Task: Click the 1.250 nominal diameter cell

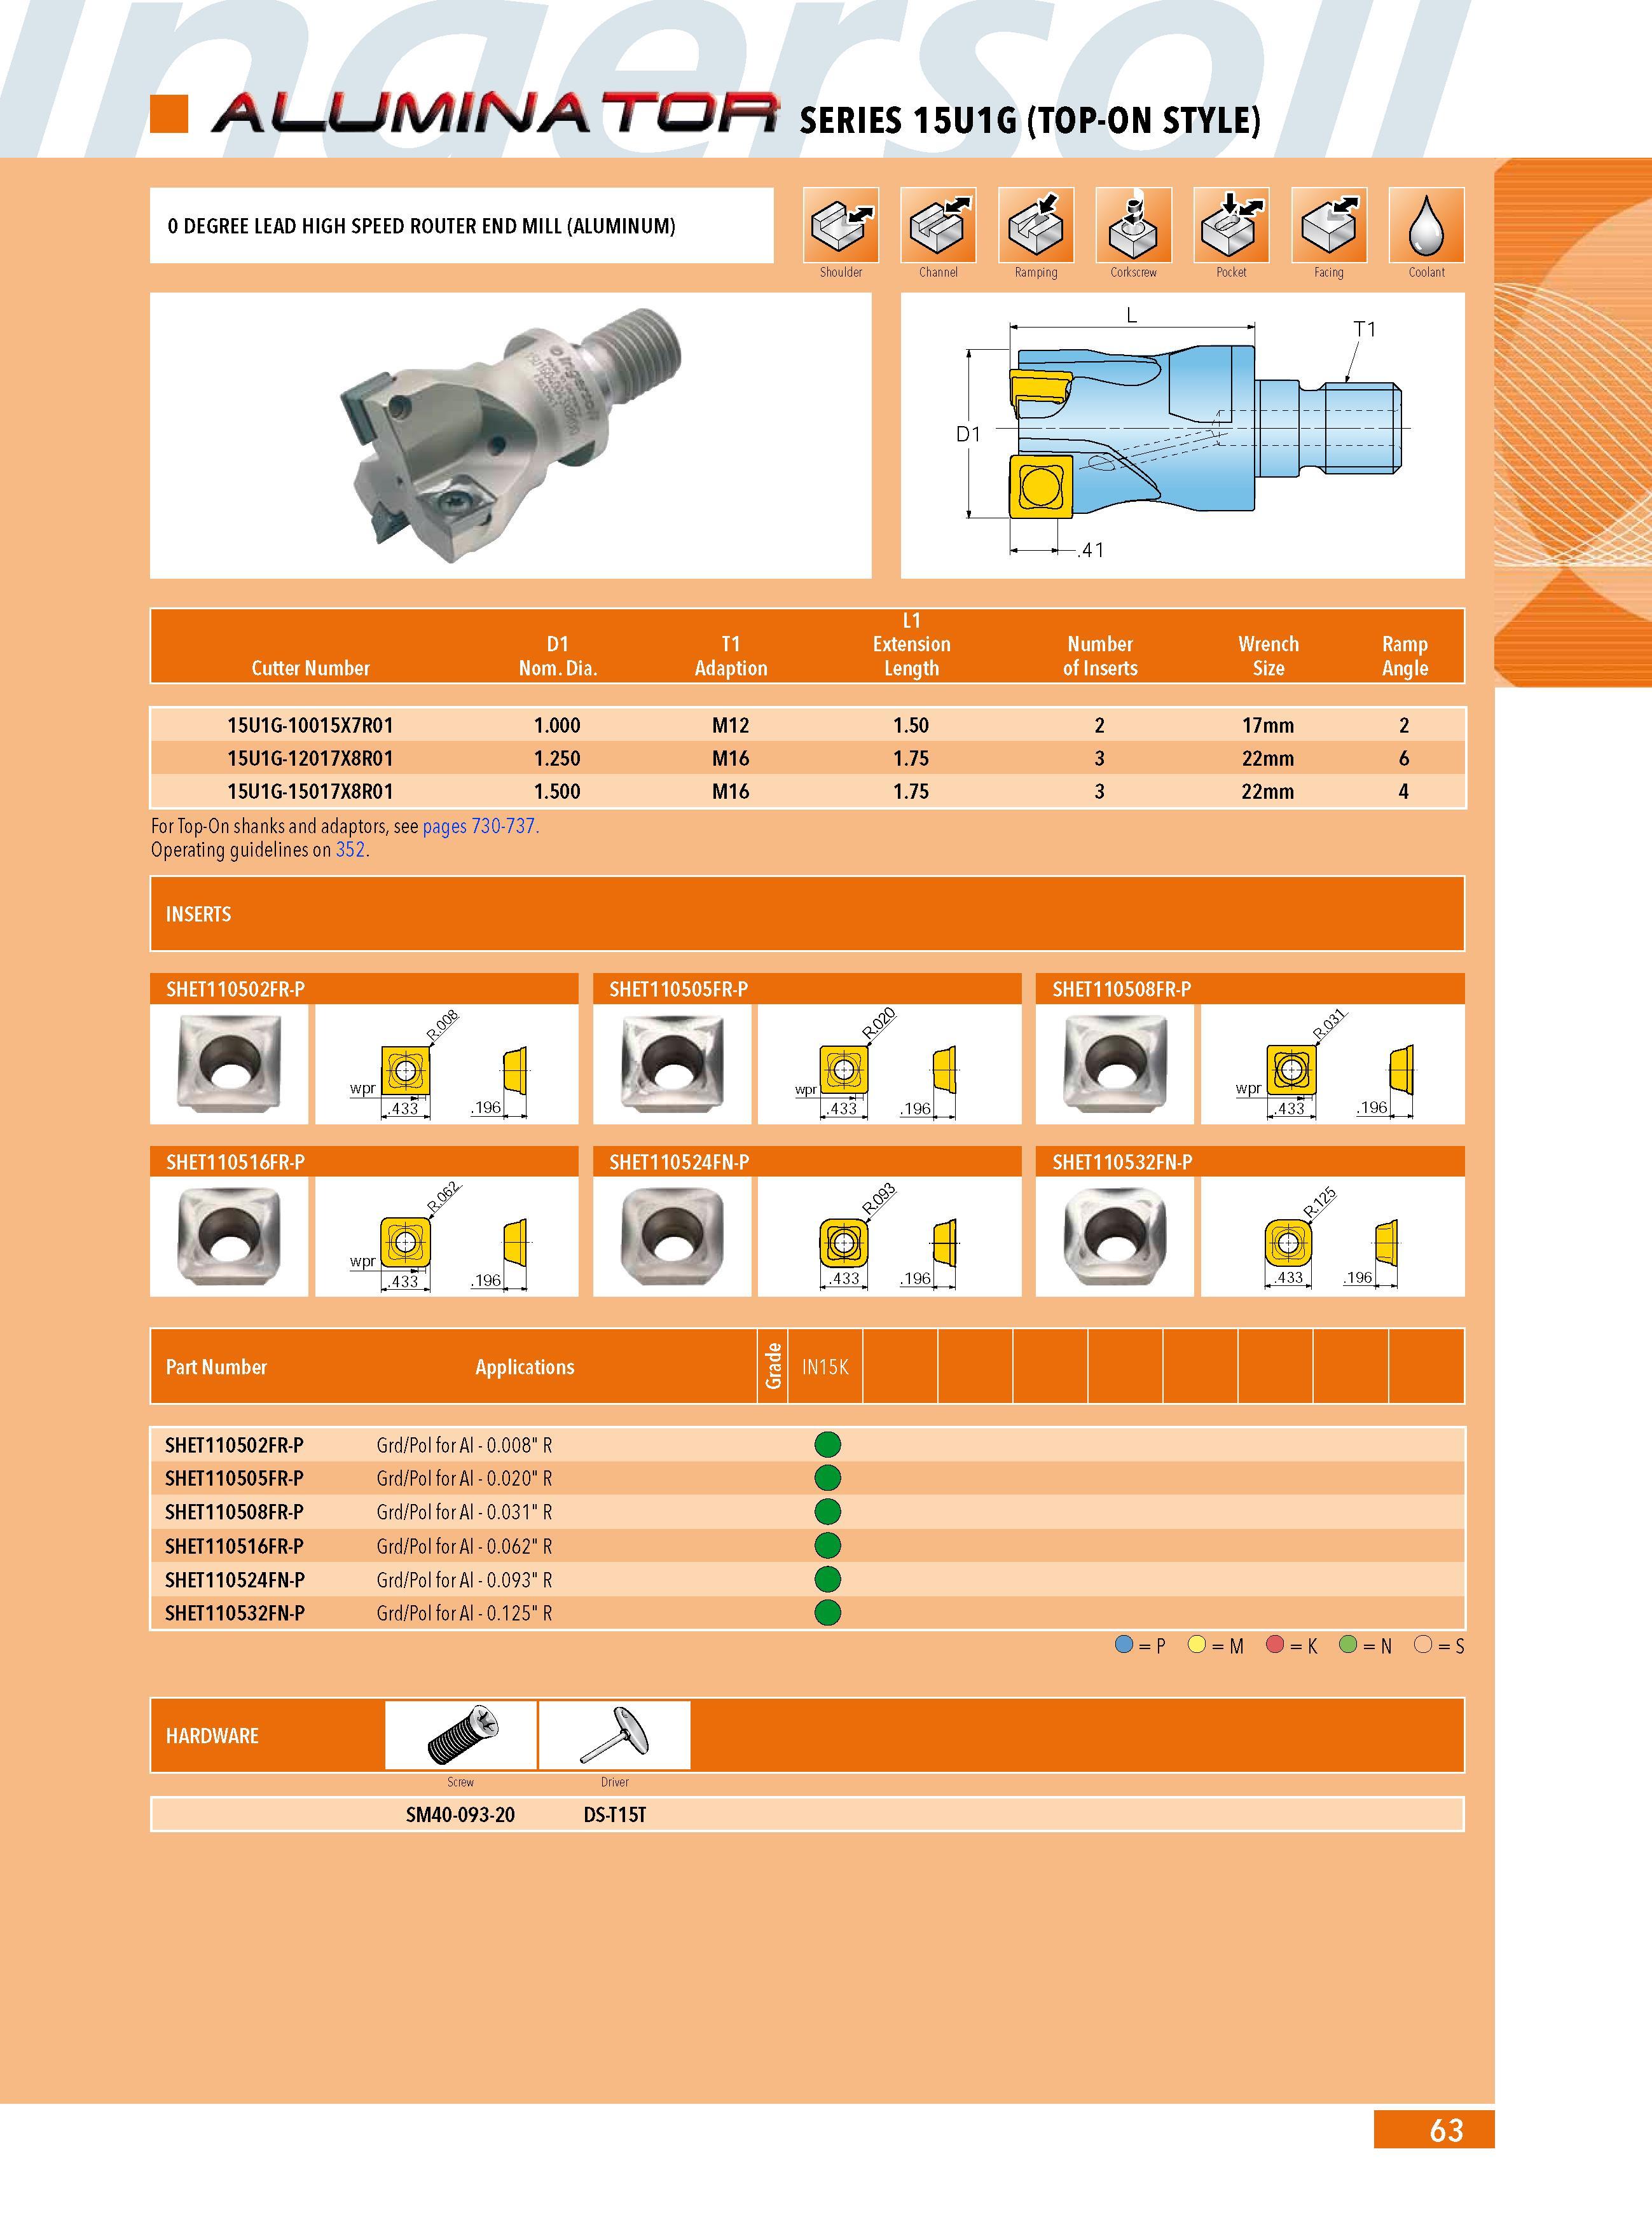Action: [x=557, y=758]
